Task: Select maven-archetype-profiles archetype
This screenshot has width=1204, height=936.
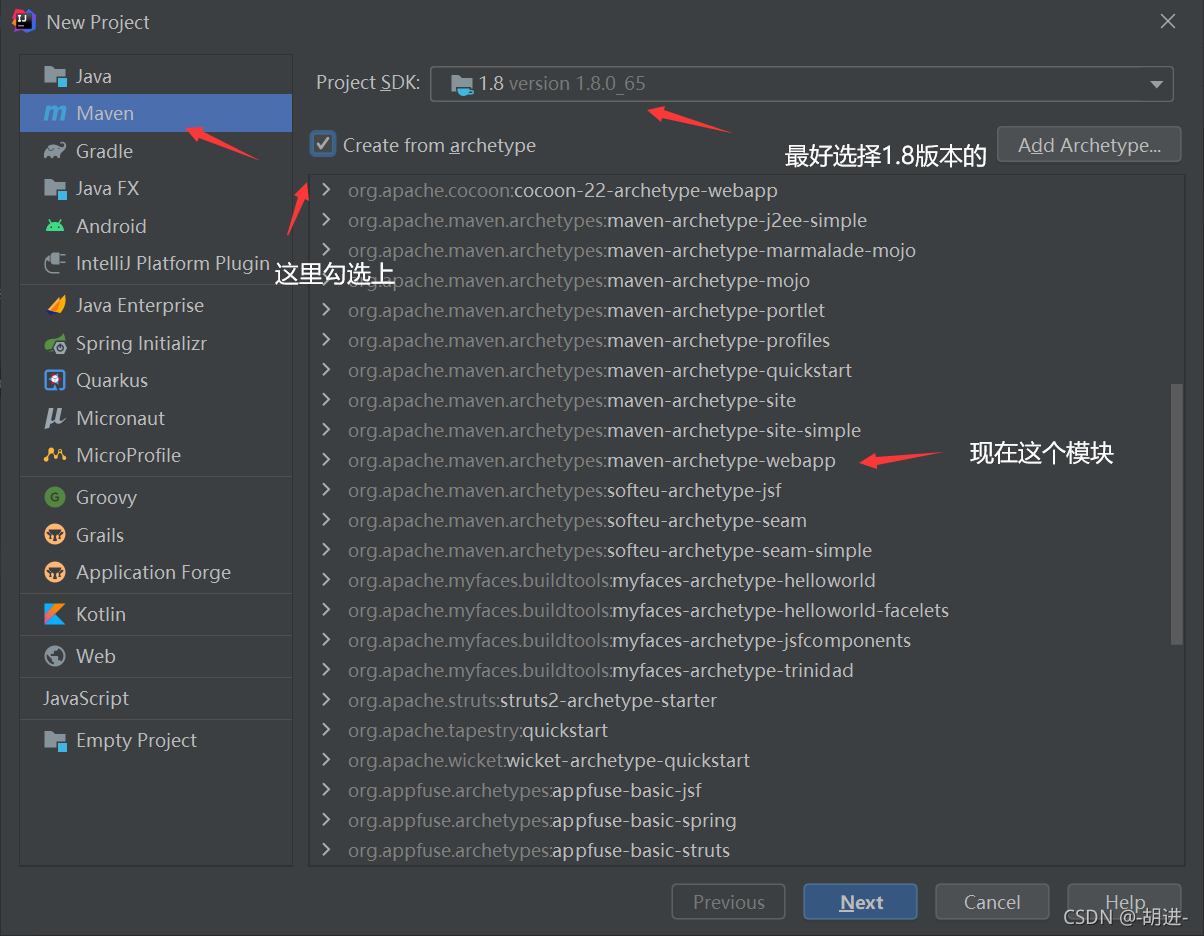Action: pos(589,340)
